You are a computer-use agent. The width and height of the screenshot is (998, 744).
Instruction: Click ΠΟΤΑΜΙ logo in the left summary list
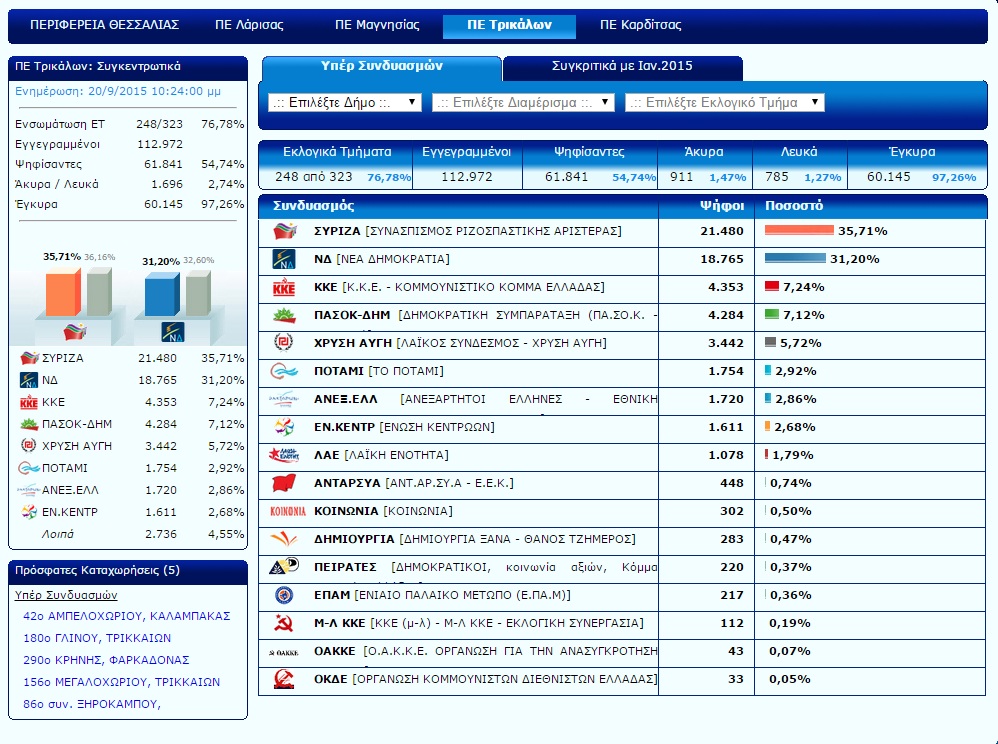29,468
